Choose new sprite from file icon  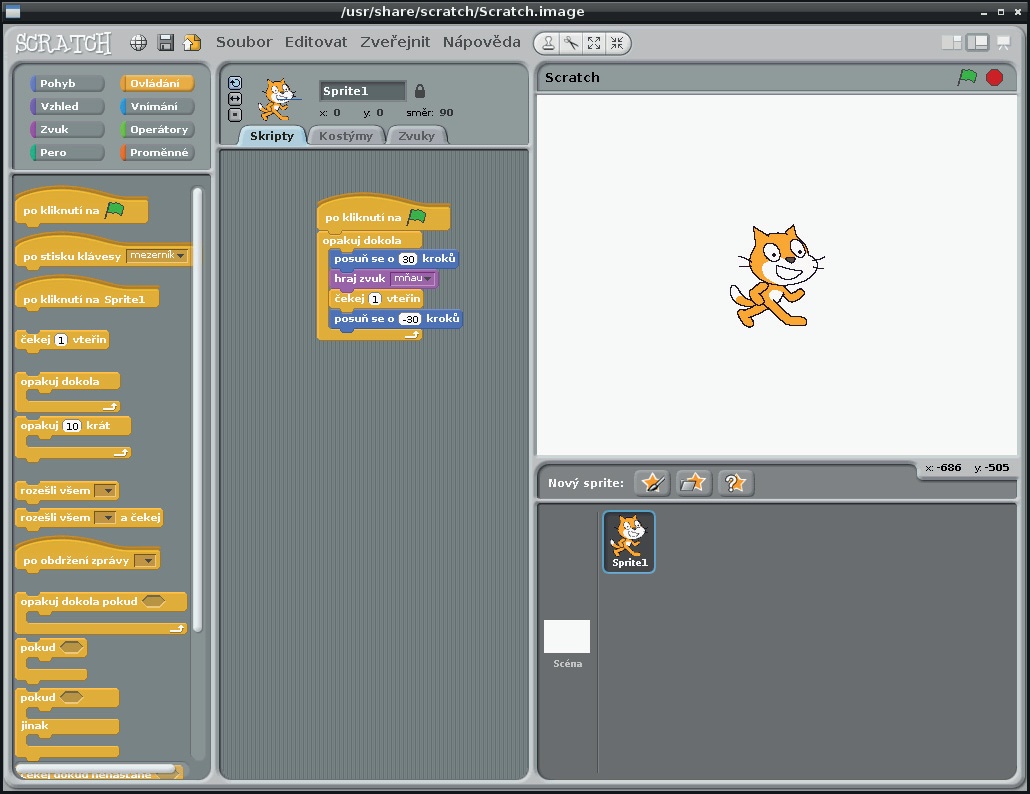[x=693, y=483]
